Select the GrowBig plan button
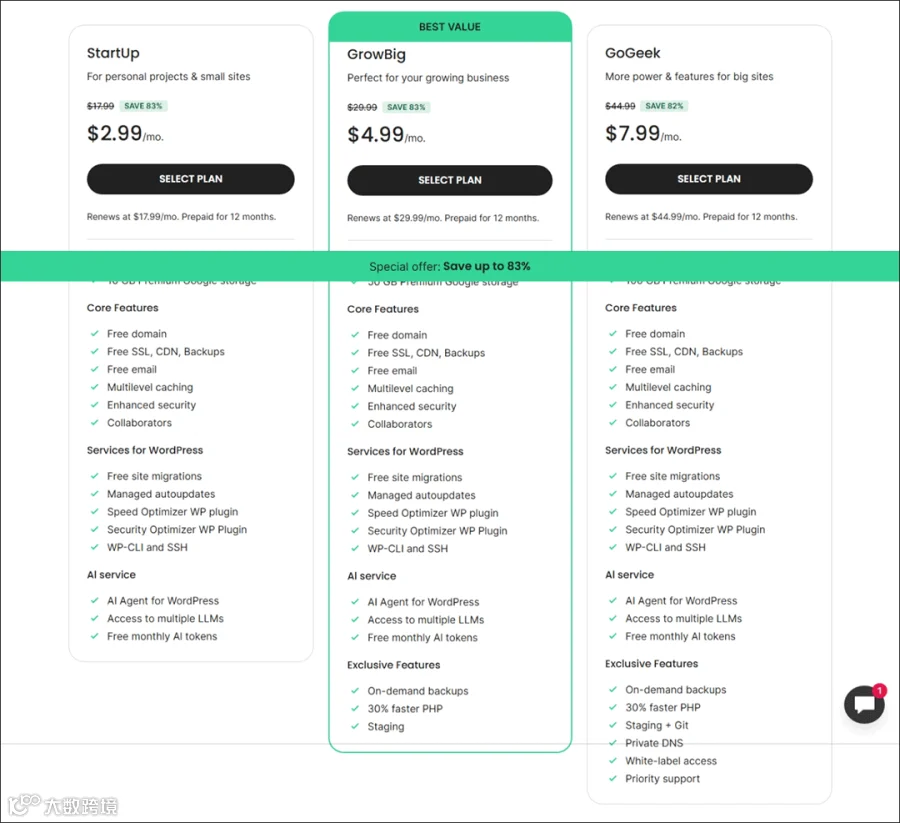 [x=450, y=180]
